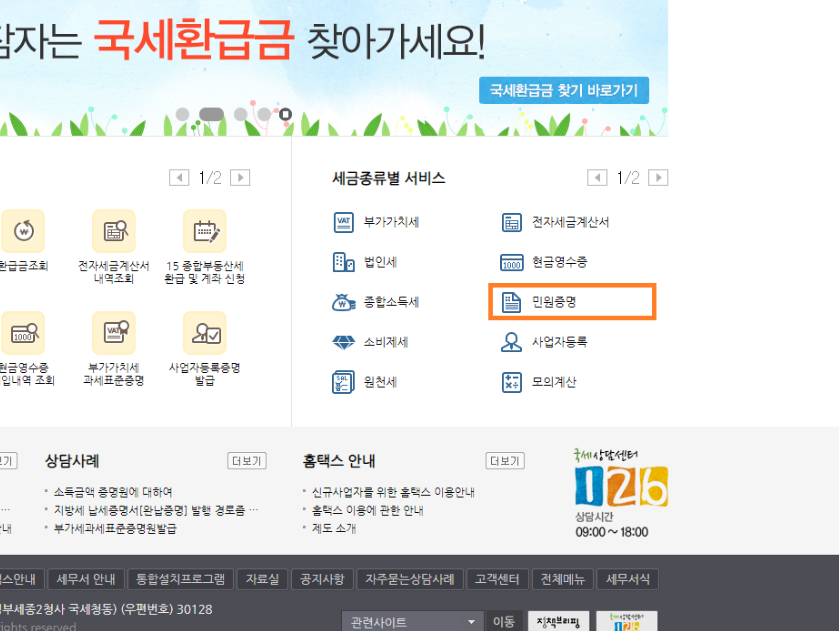Click the 현금영수증 내역 조회 tile icon
This screenshot has width=839, height=631.
click(x=22, y=333)
